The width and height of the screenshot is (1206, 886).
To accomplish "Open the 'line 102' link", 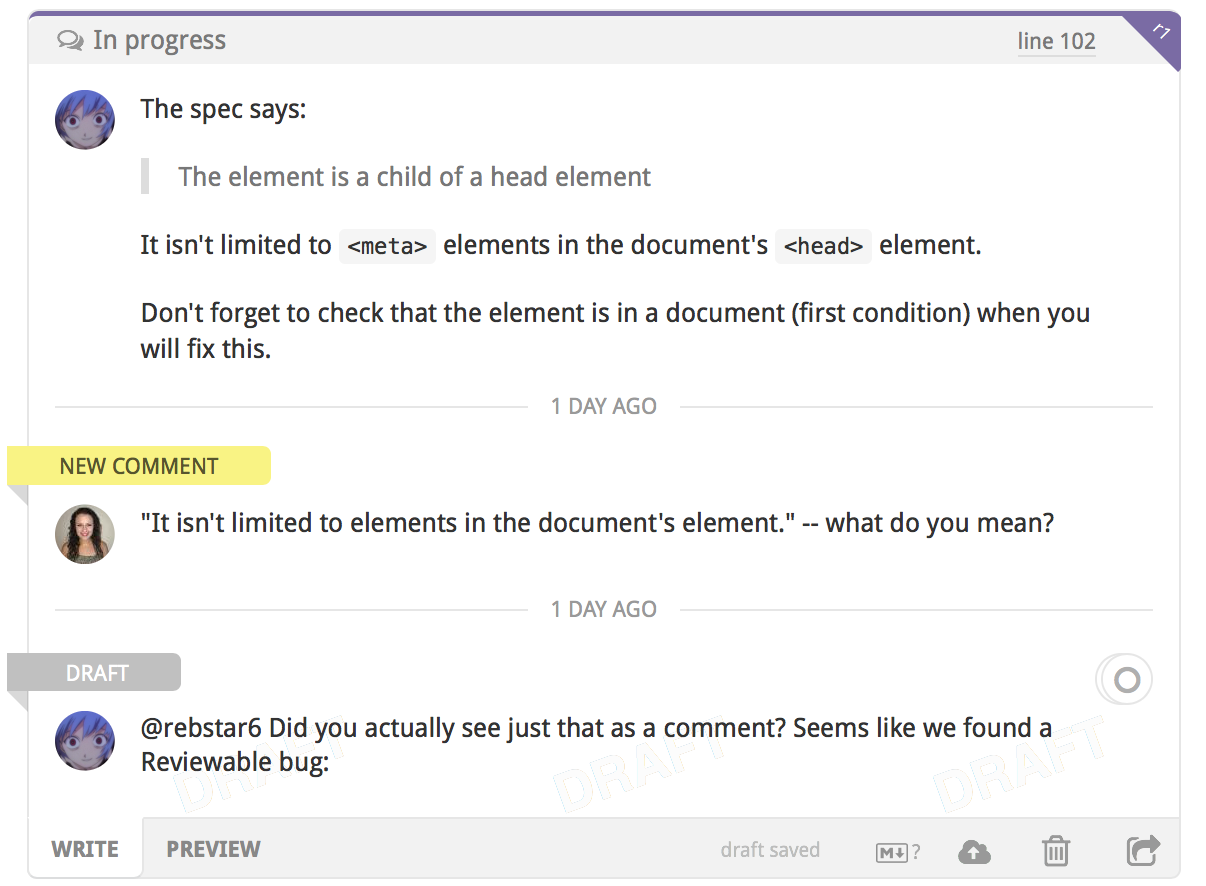I will point(1057,41).
